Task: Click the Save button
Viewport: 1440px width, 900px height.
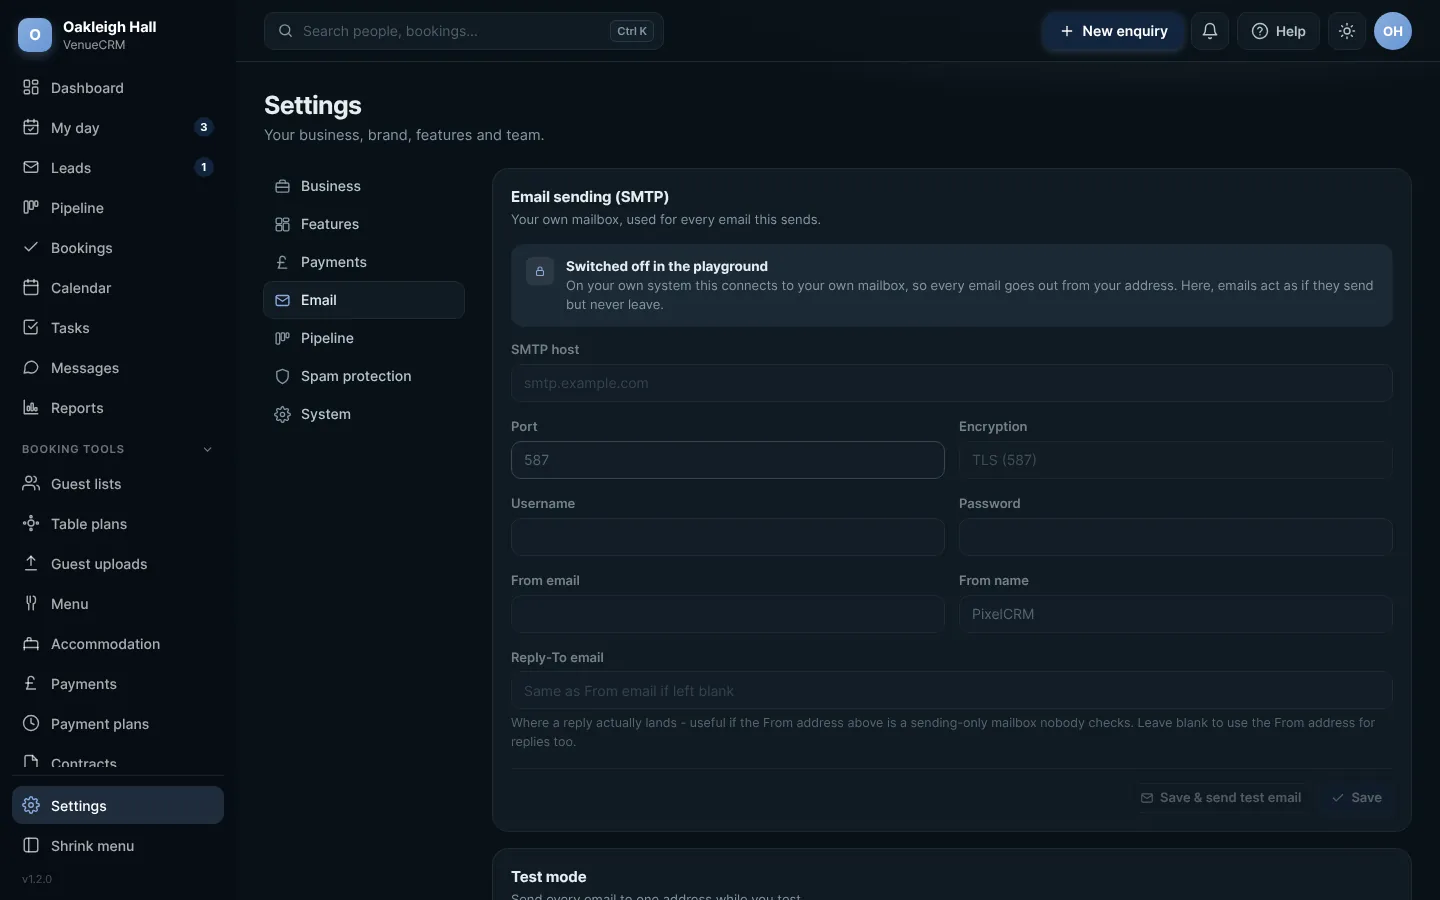Action: pos(1357,798)
